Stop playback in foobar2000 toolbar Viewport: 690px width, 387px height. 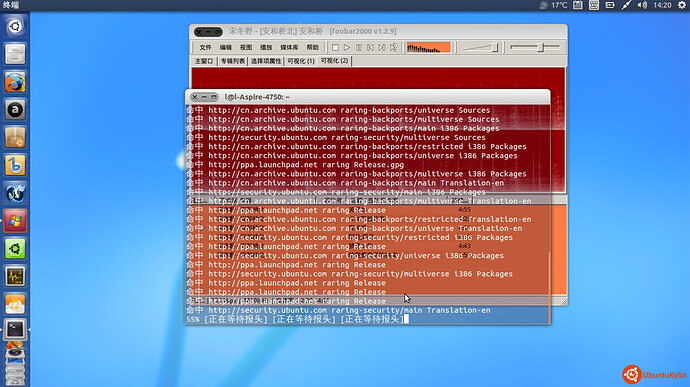point(335,48)
